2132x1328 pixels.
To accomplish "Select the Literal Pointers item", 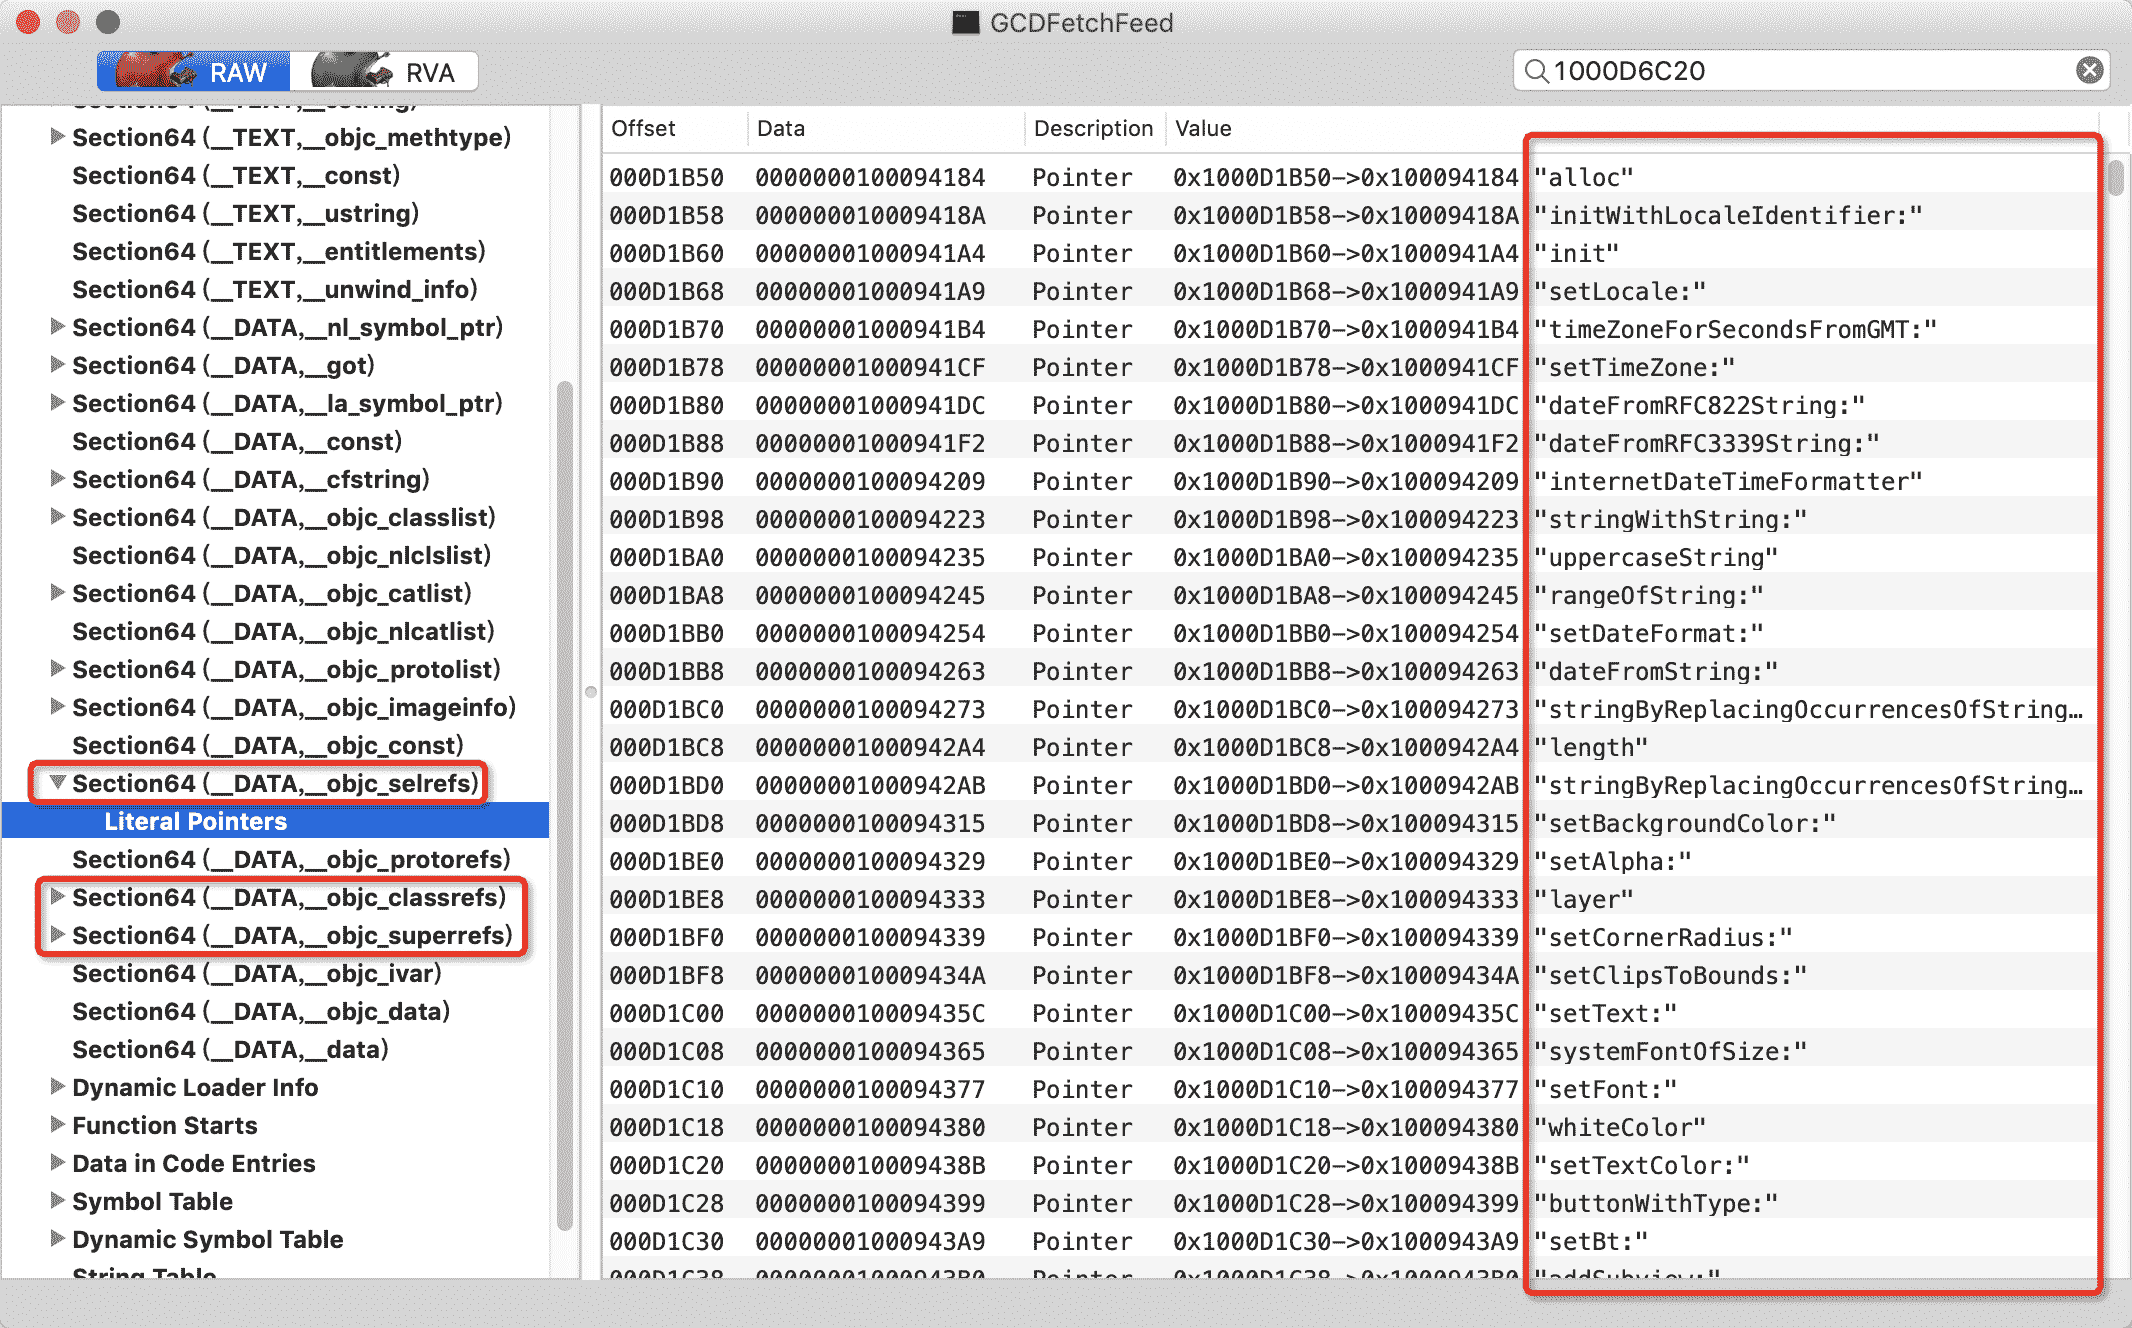I will [196, 821].
